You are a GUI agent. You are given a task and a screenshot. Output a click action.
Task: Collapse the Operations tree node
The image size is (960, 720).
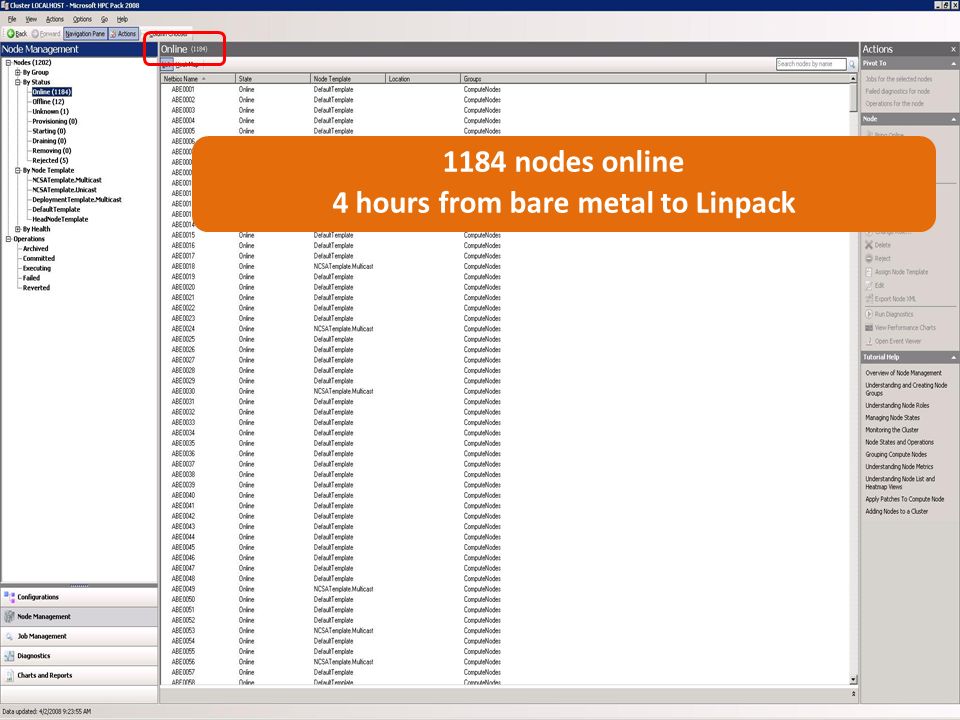click(x=8, y=239)
